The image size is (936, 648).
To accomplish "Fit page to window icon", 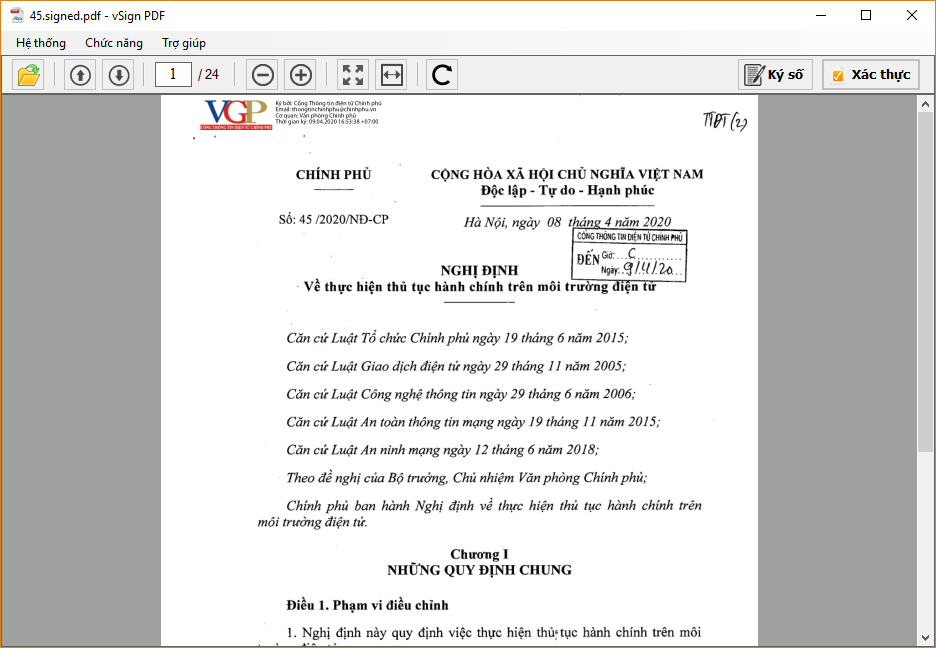I will coord(353,75).
